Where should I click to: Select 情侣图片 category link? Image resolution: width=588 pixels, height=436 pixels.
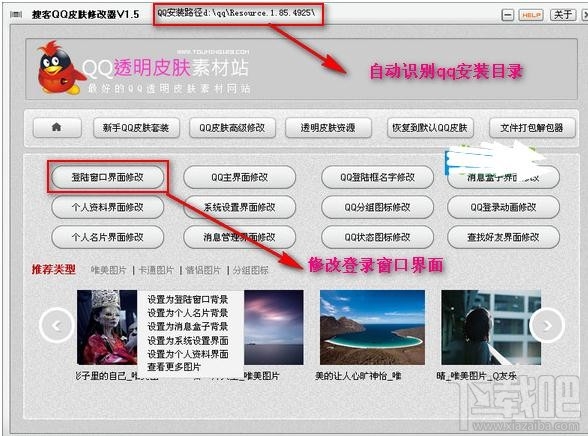coord(203,270)
